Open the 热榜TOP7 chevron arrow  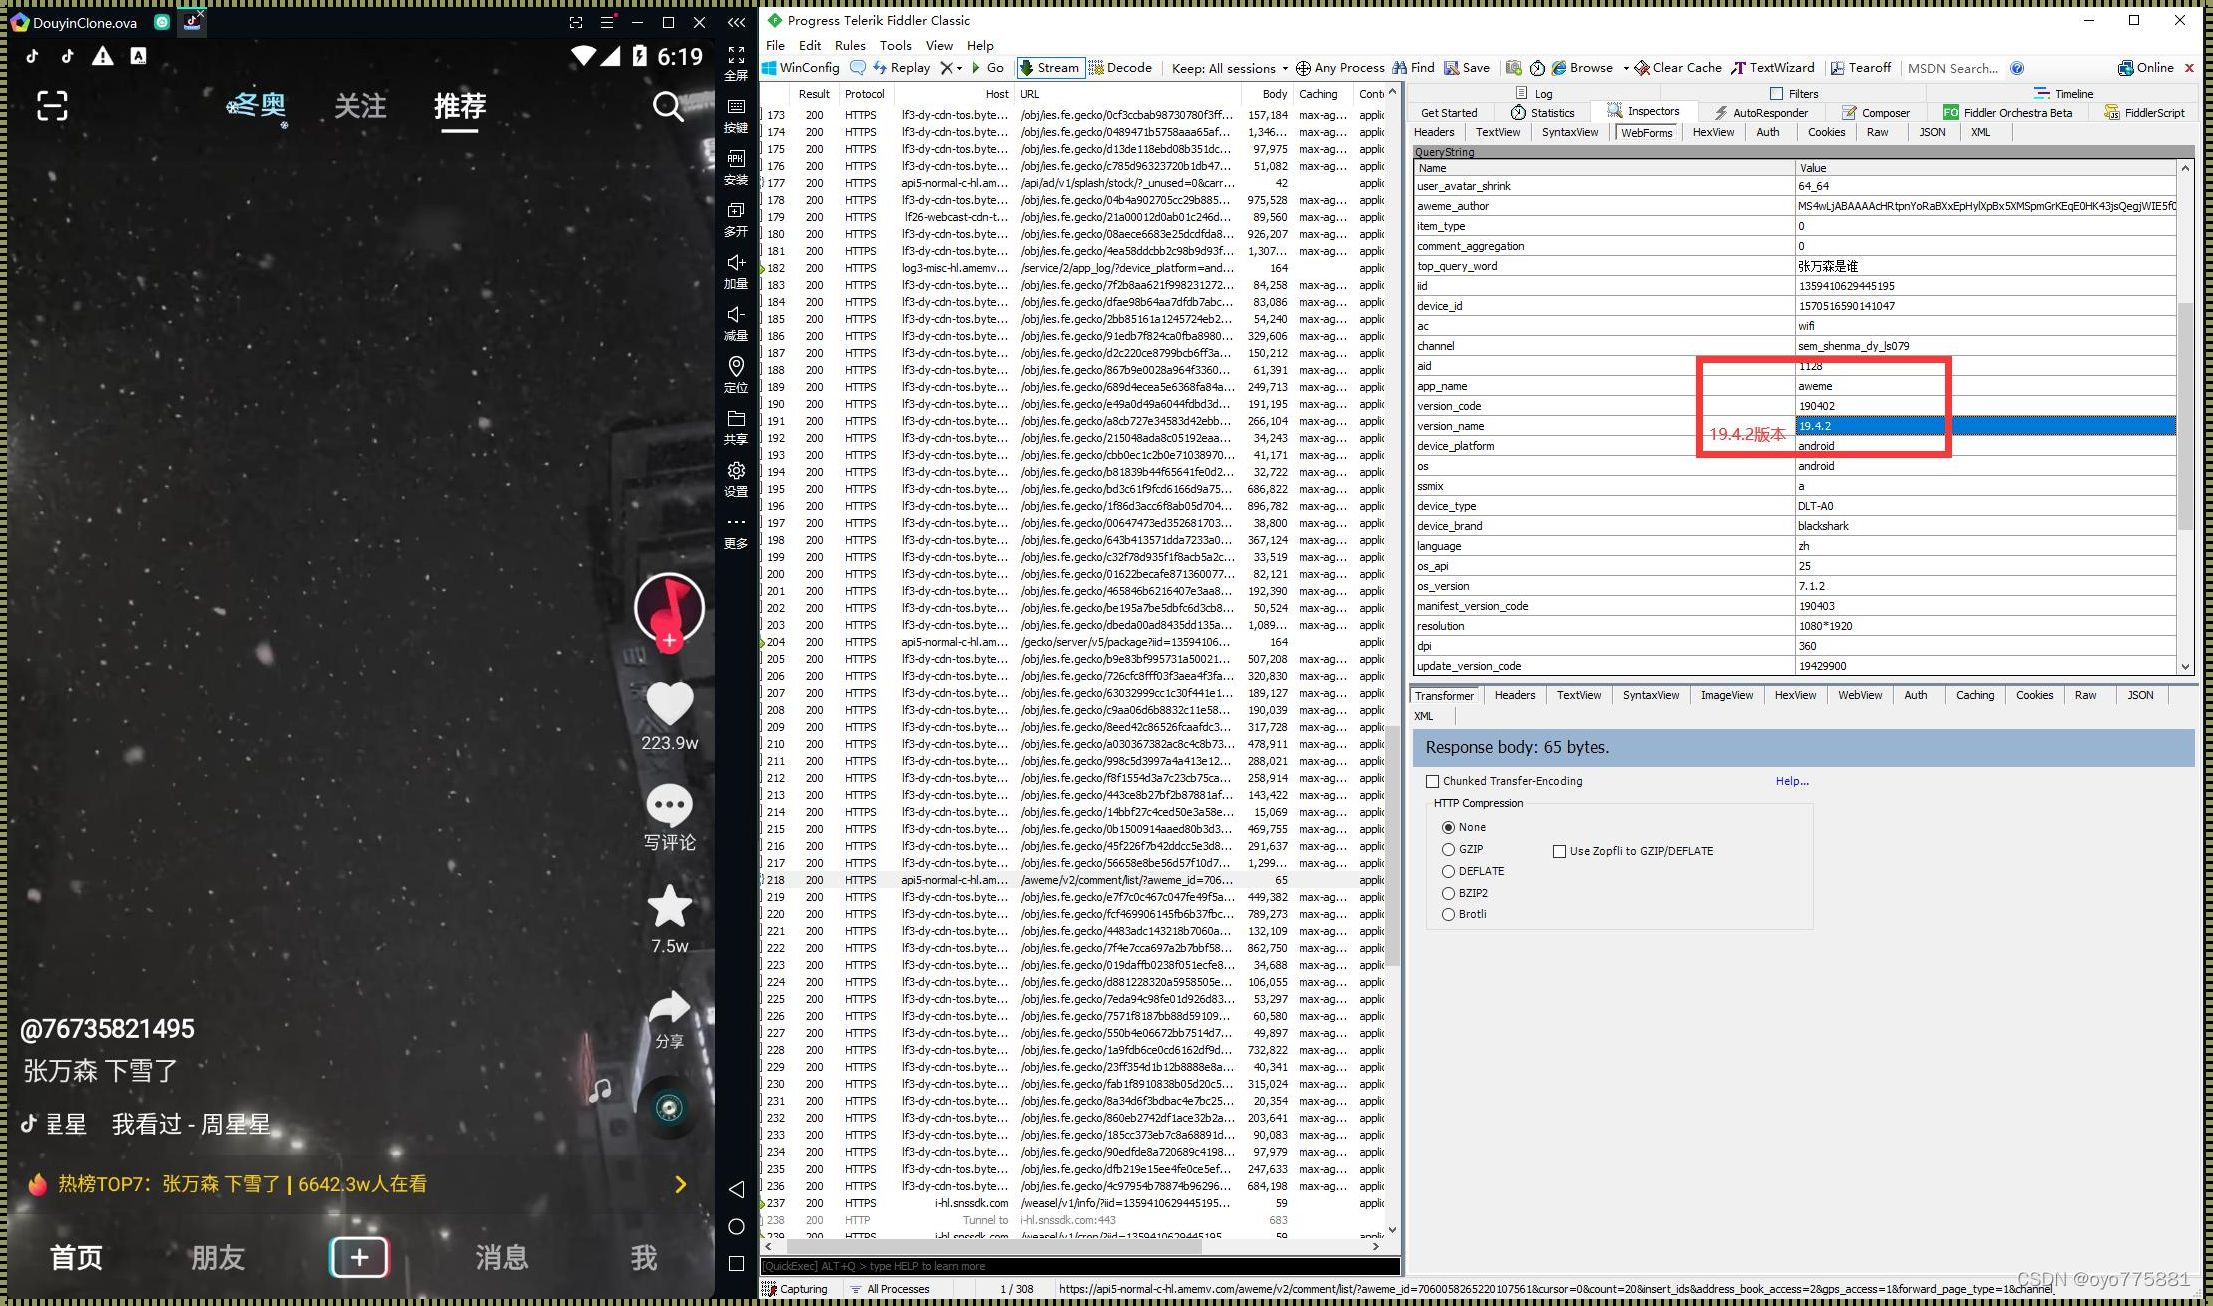(681, 1184)
